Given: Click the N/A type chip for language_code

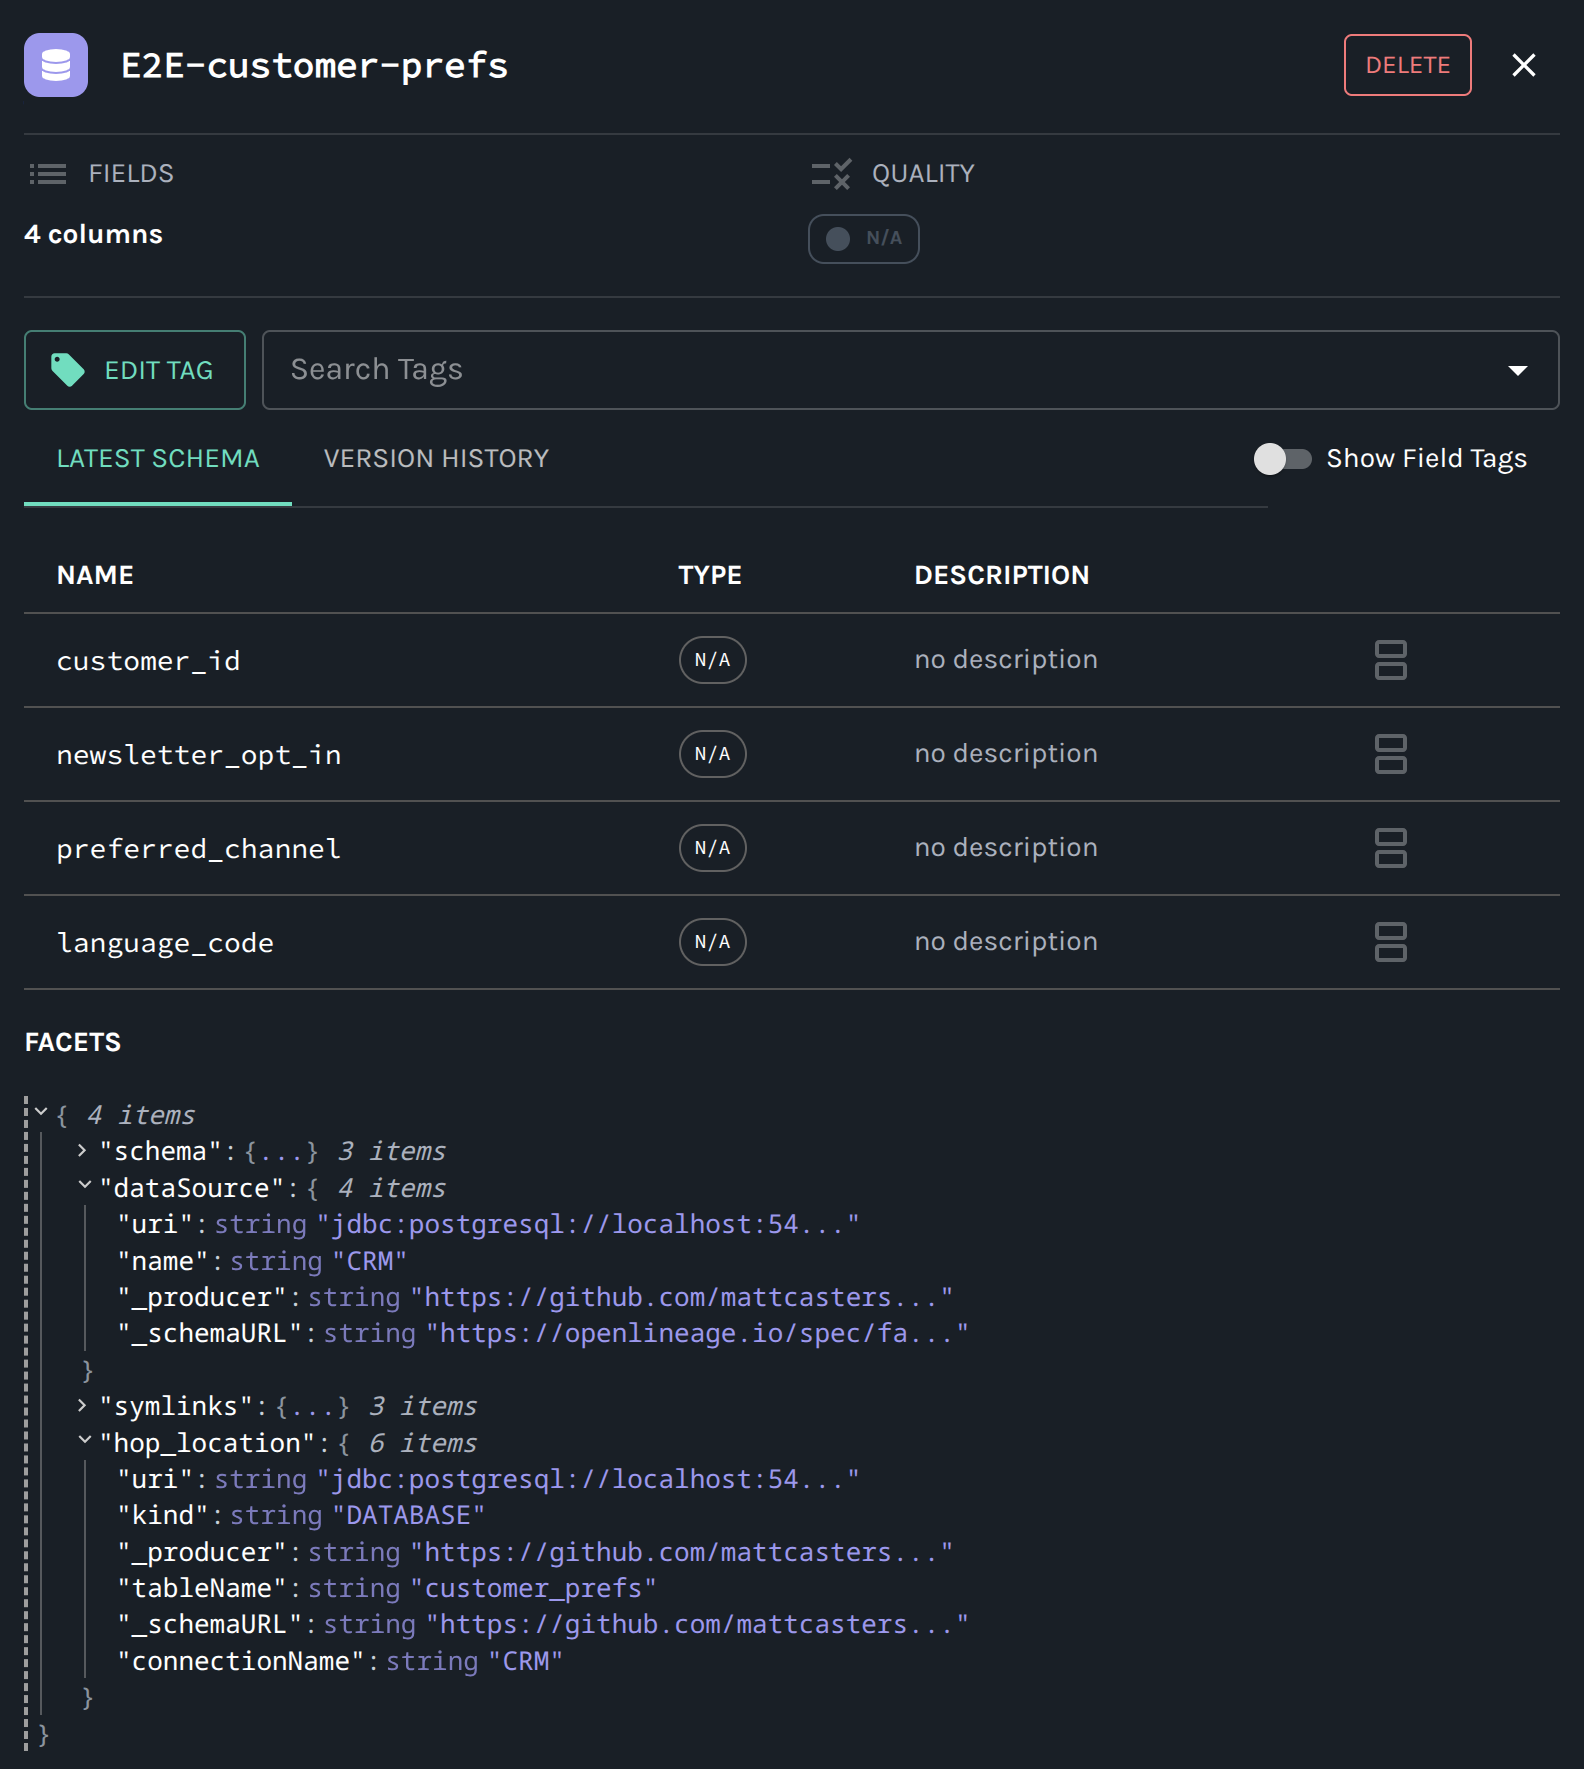Looking at the screenshot, I should click(713, 942).
